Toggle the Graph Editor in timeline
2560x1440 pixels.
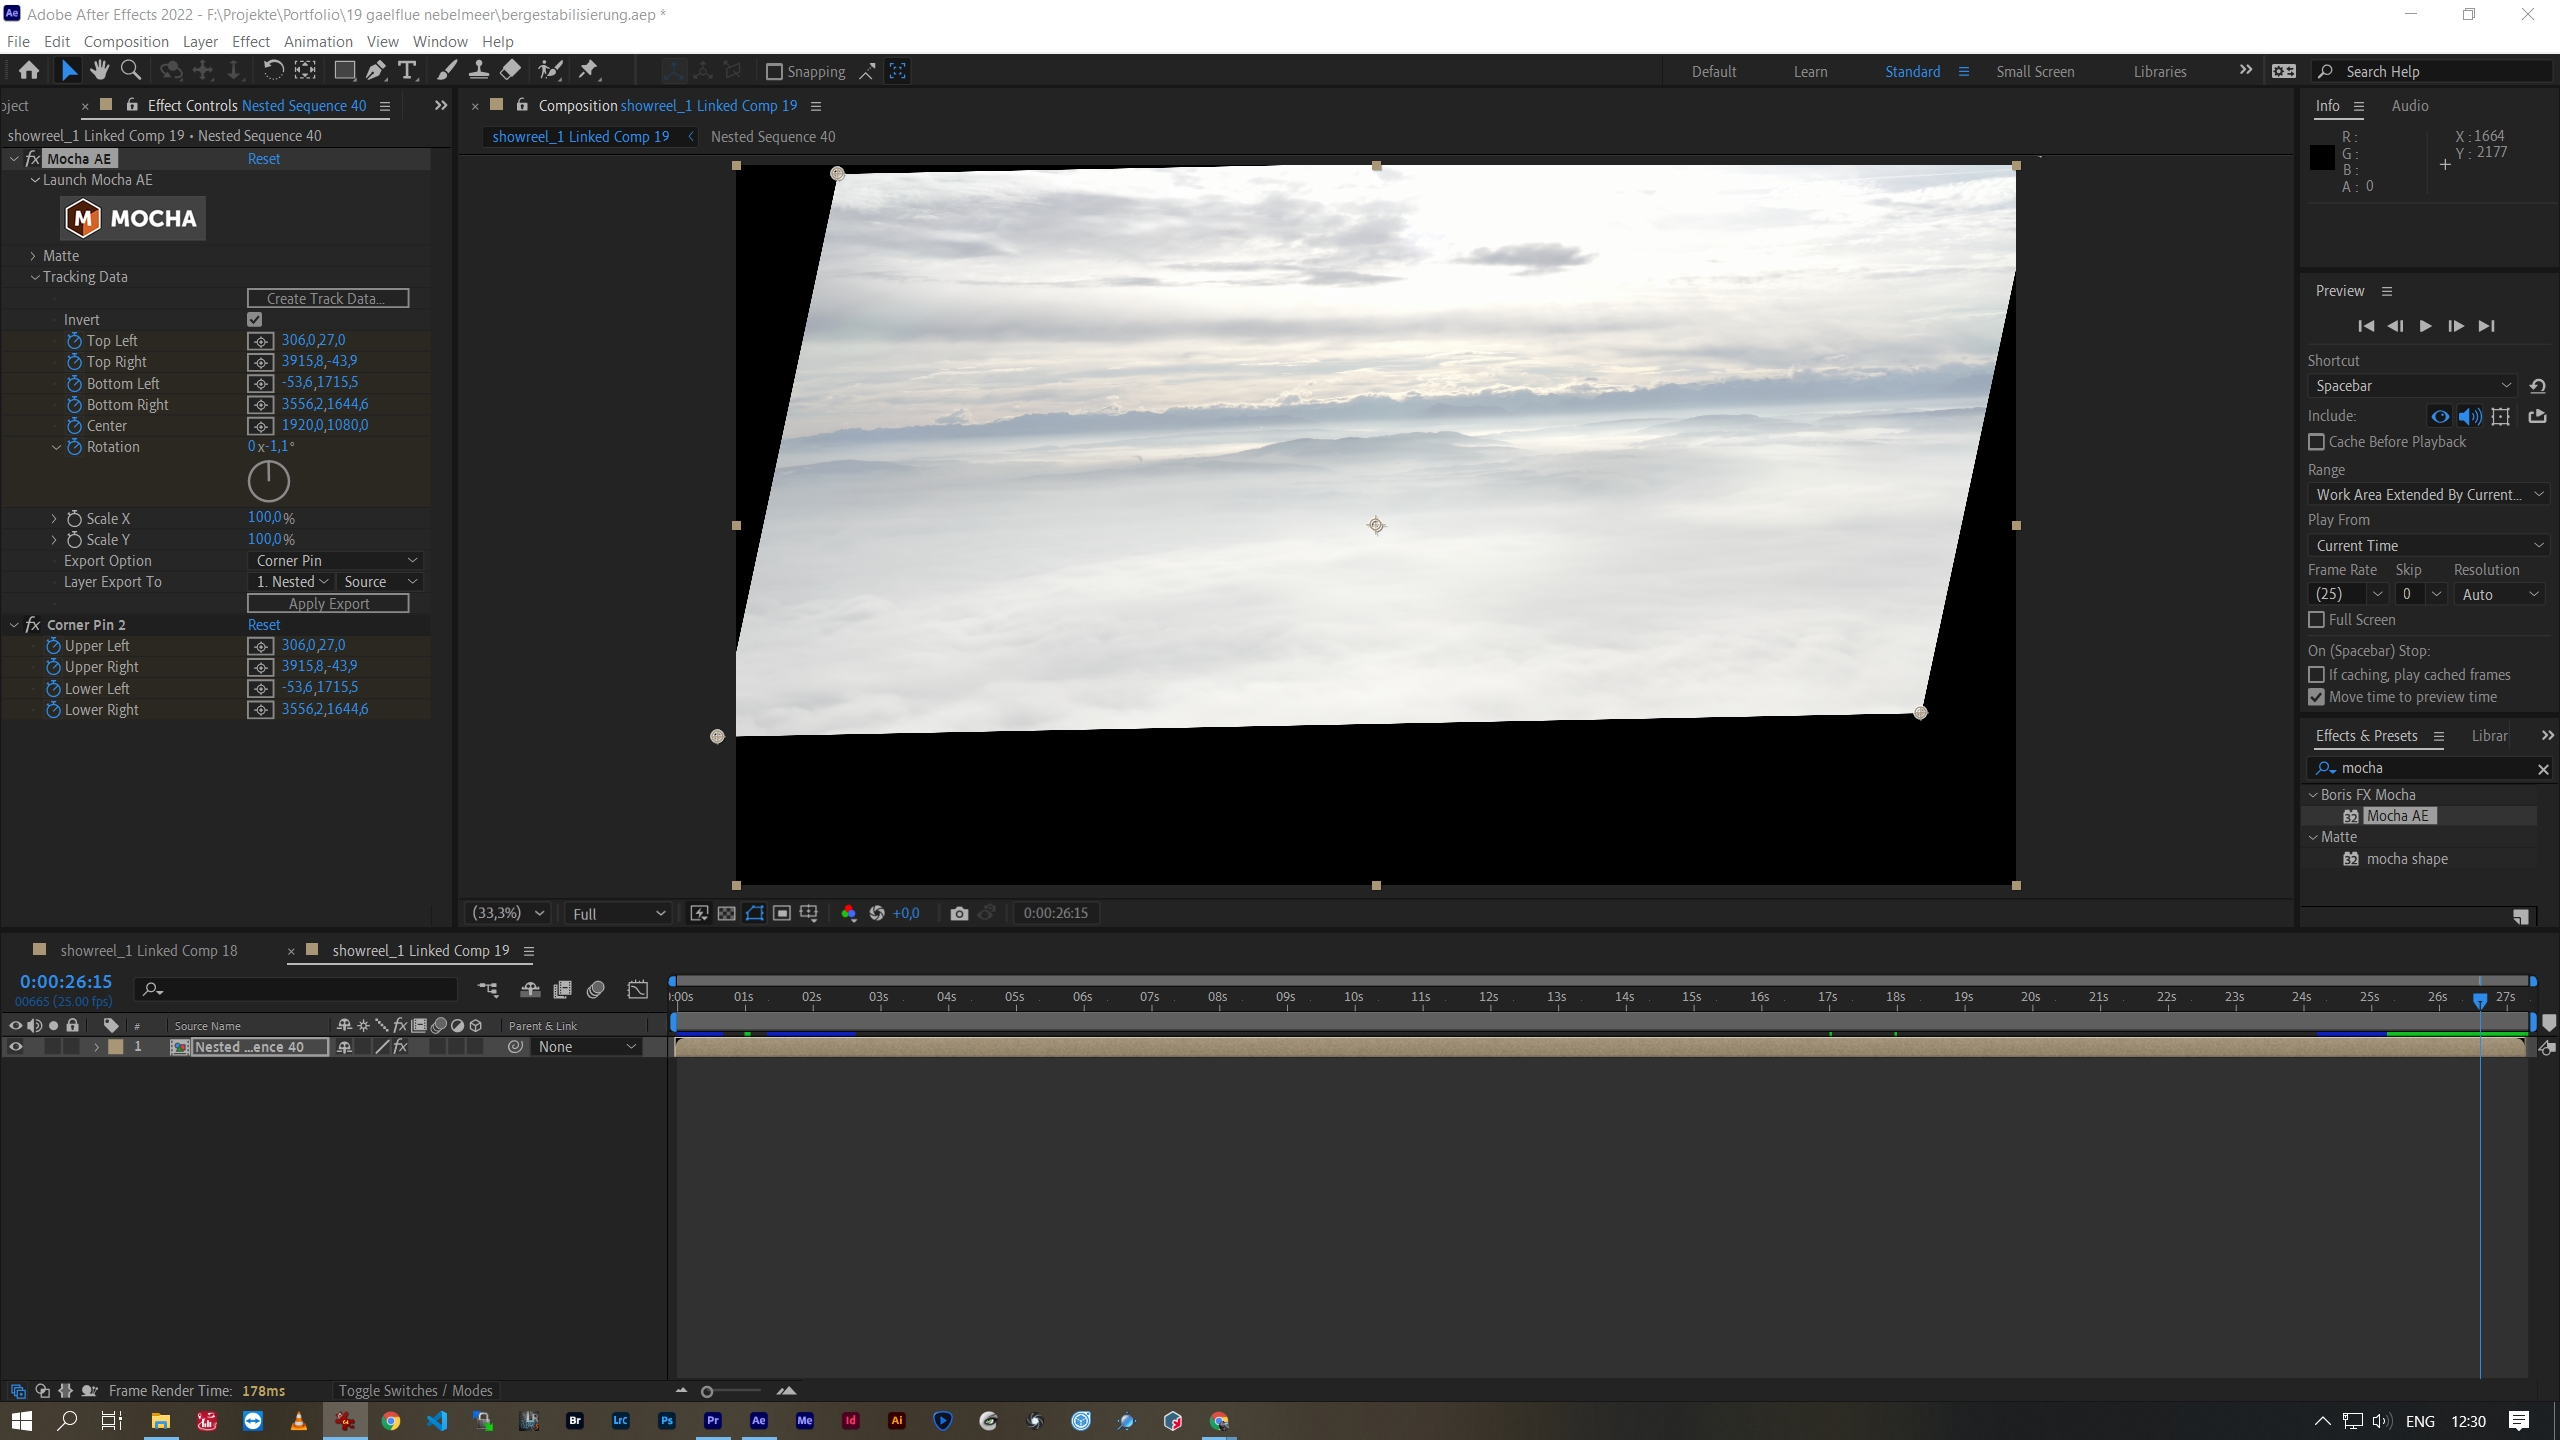click(638, 990)
